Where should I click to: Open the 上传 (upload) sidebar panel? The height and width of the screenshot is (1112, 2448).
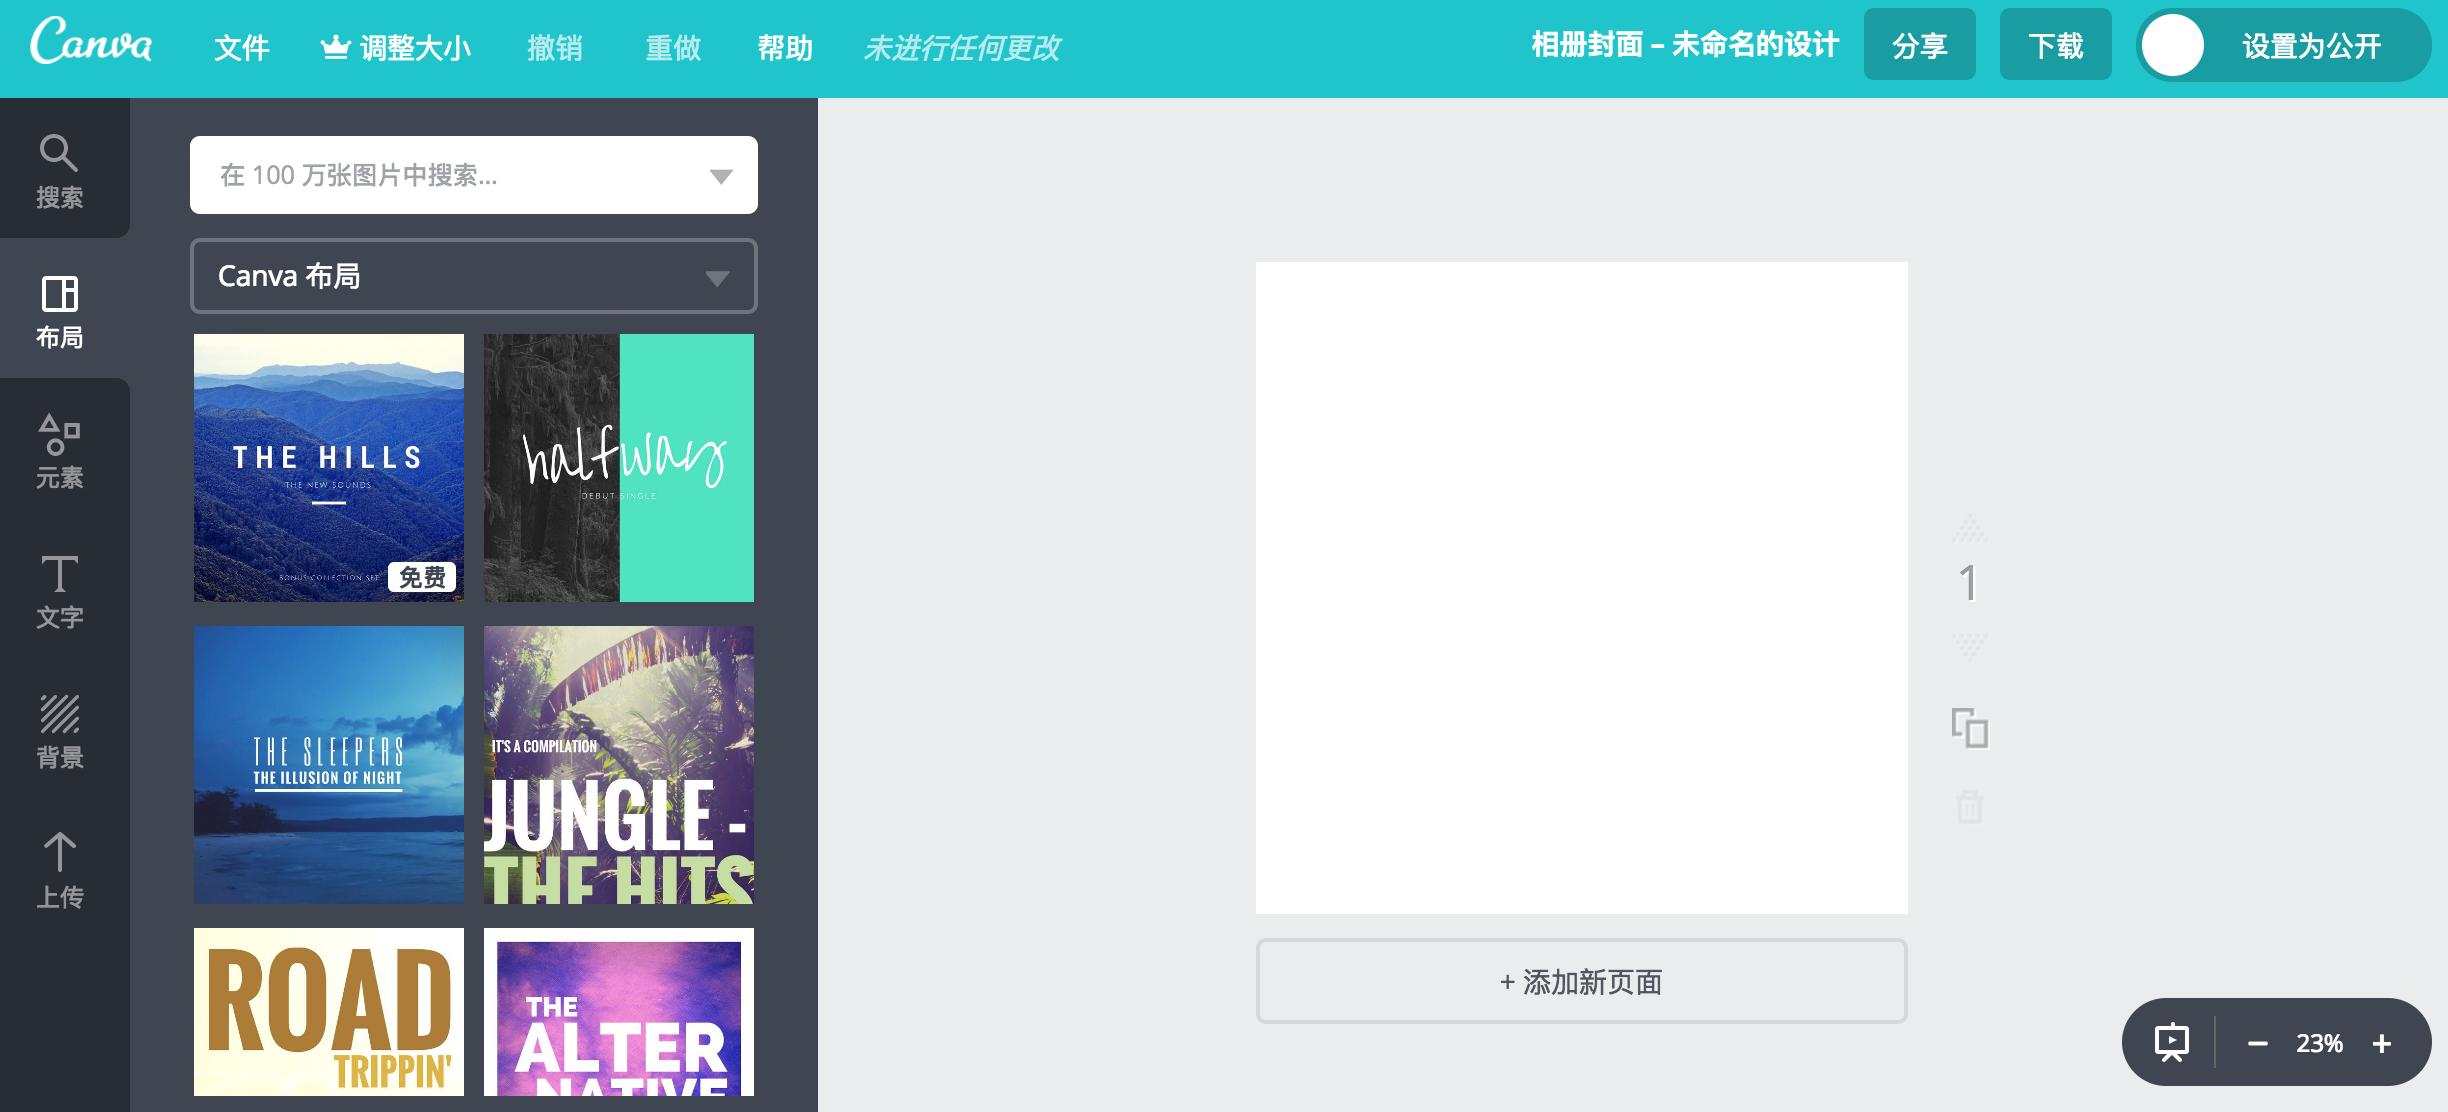pos(59,870)
